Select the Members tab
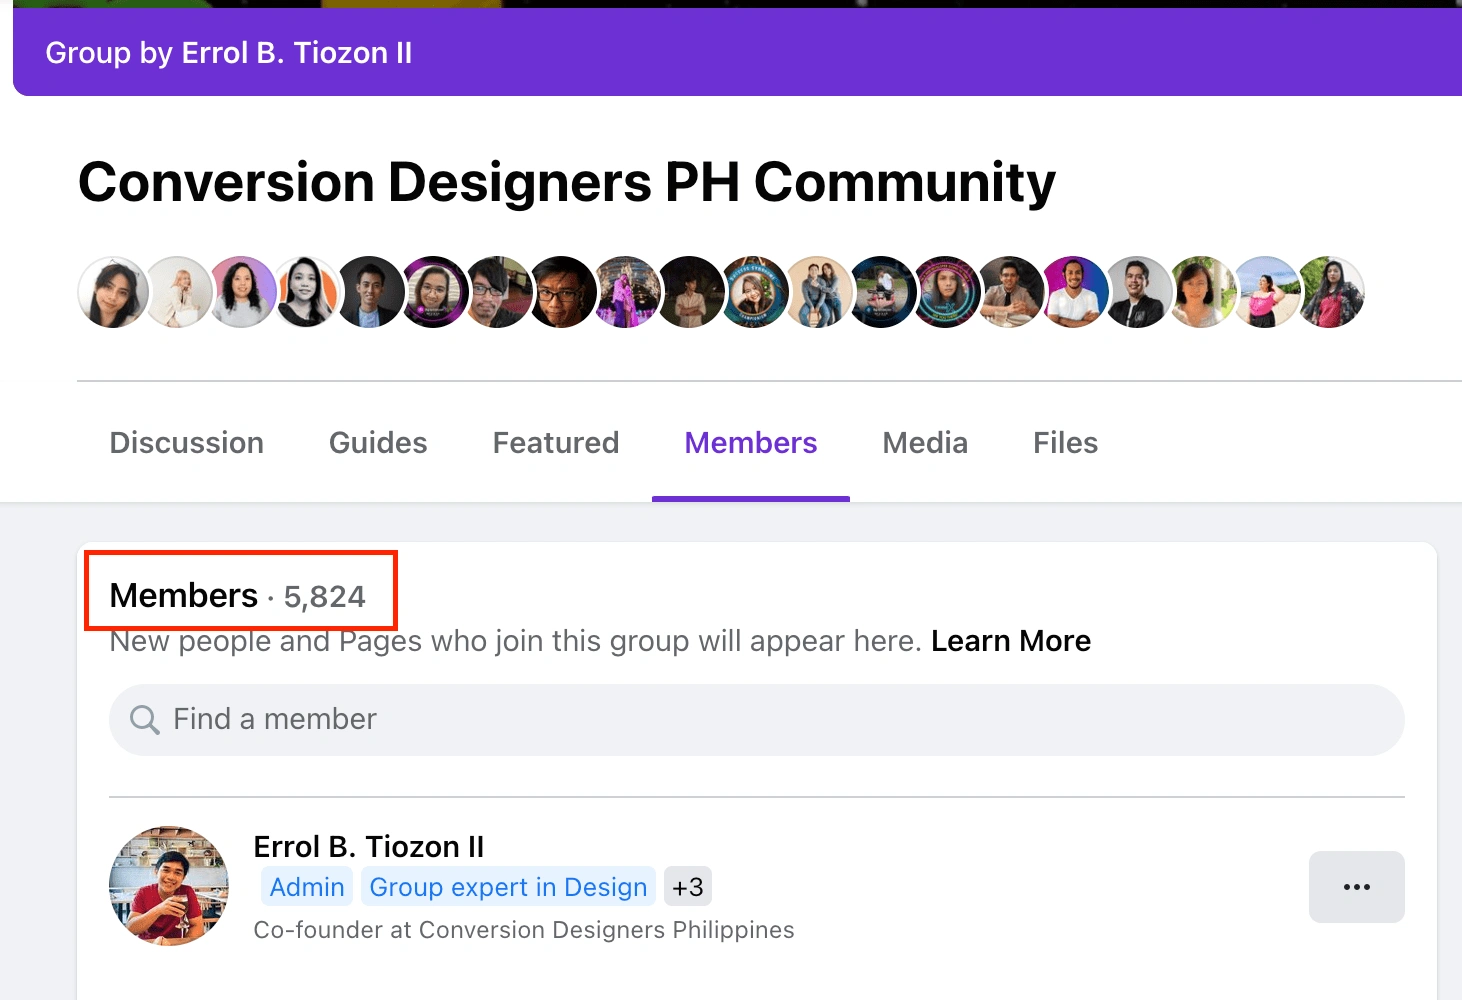The image size is (1462, 1000). coord(751,443)
